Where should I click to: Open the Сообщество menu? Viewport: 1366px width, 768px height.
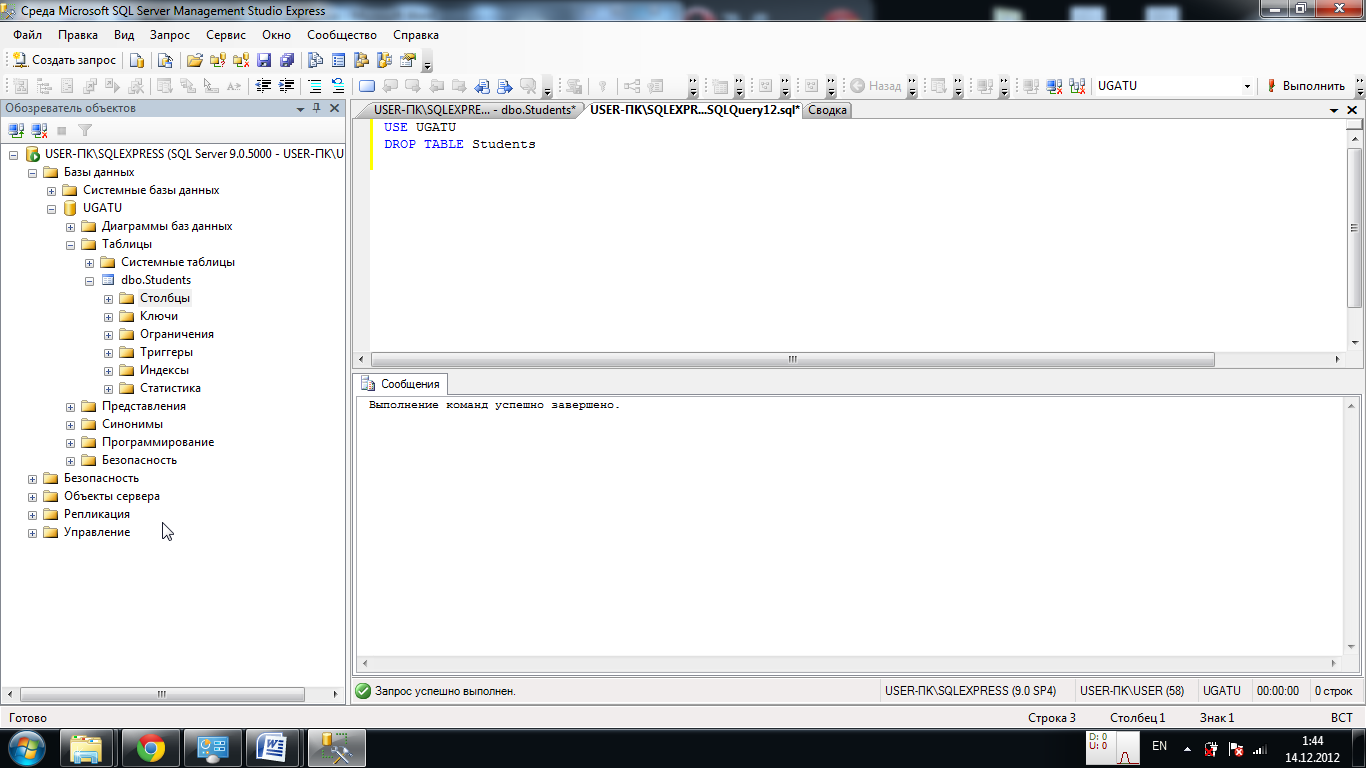tap(342, 35)
